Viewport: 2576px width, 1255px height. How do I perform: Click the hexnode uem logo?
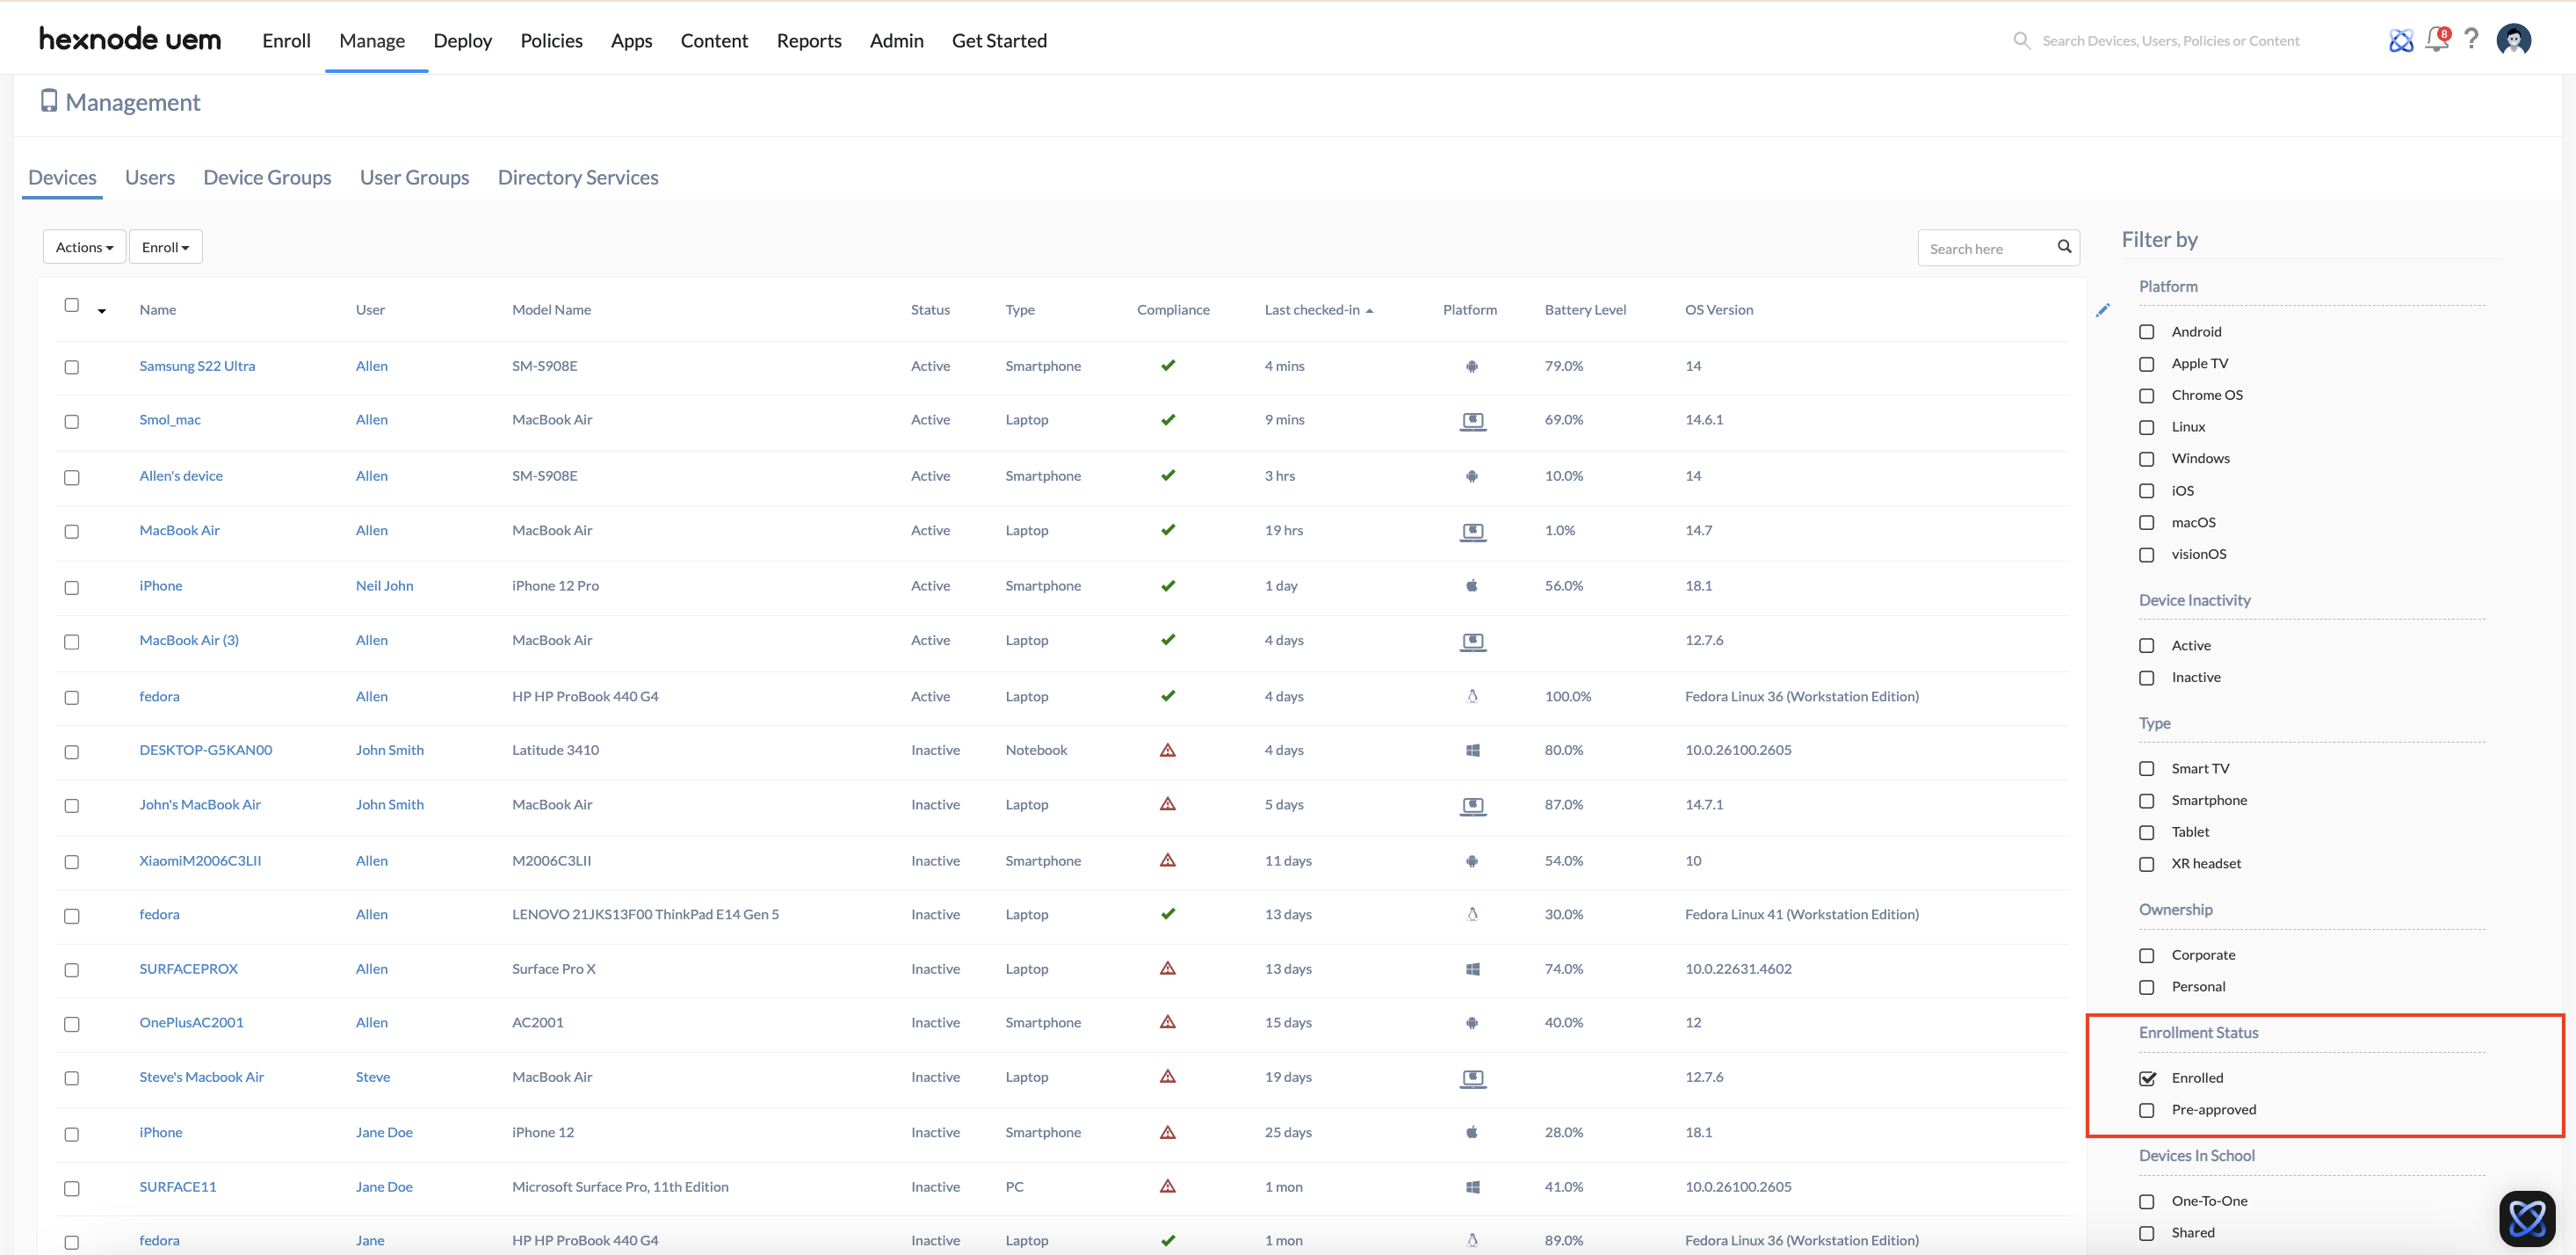[130, 39]
